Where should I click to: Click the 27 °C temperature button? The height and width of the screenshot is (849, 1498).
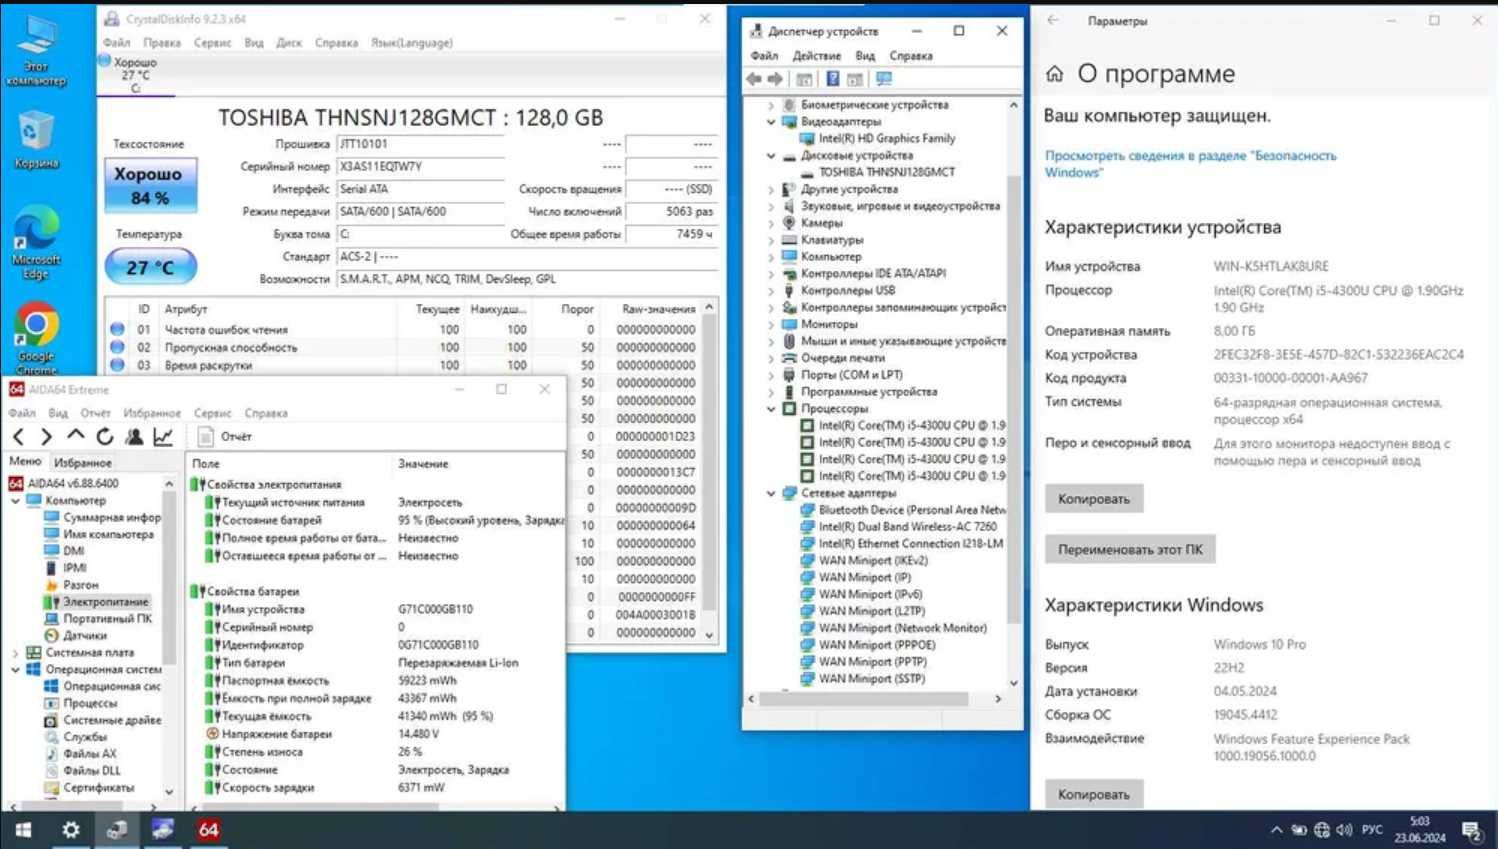click(x=150, y=267)
